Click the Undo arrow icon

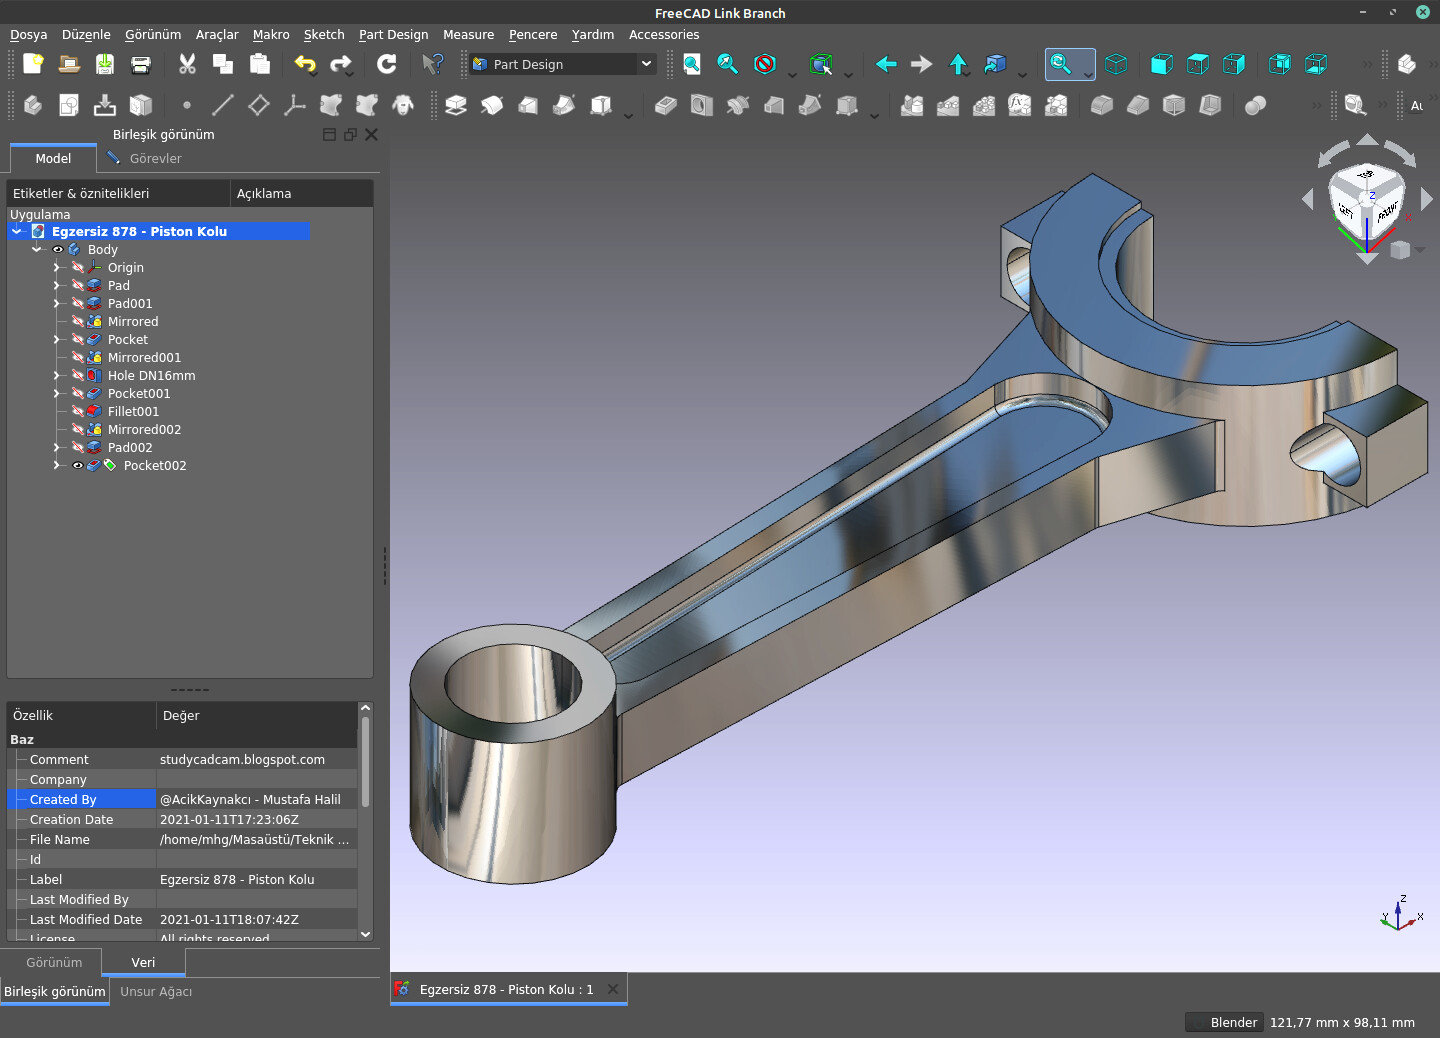point(304,64)
